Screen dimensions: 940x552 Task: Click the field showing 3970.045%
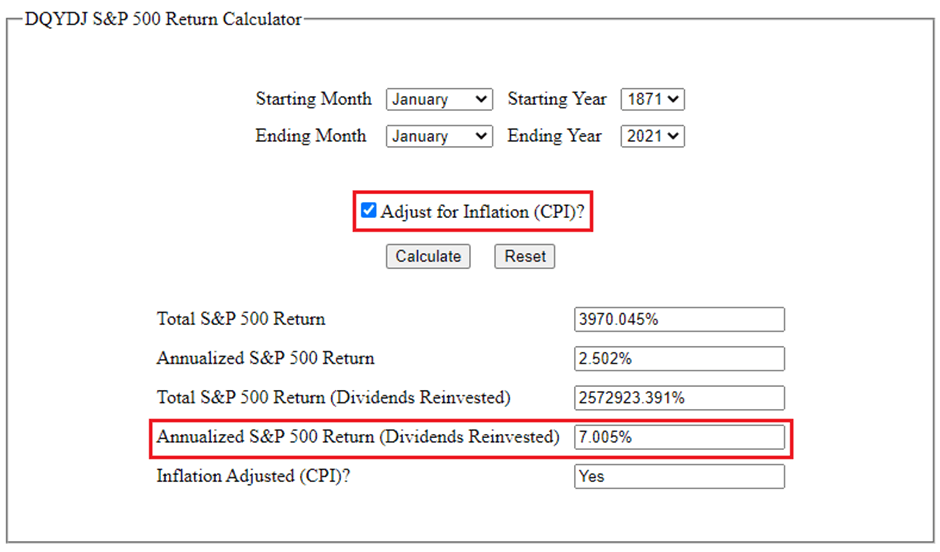click(x=679, y=320)
